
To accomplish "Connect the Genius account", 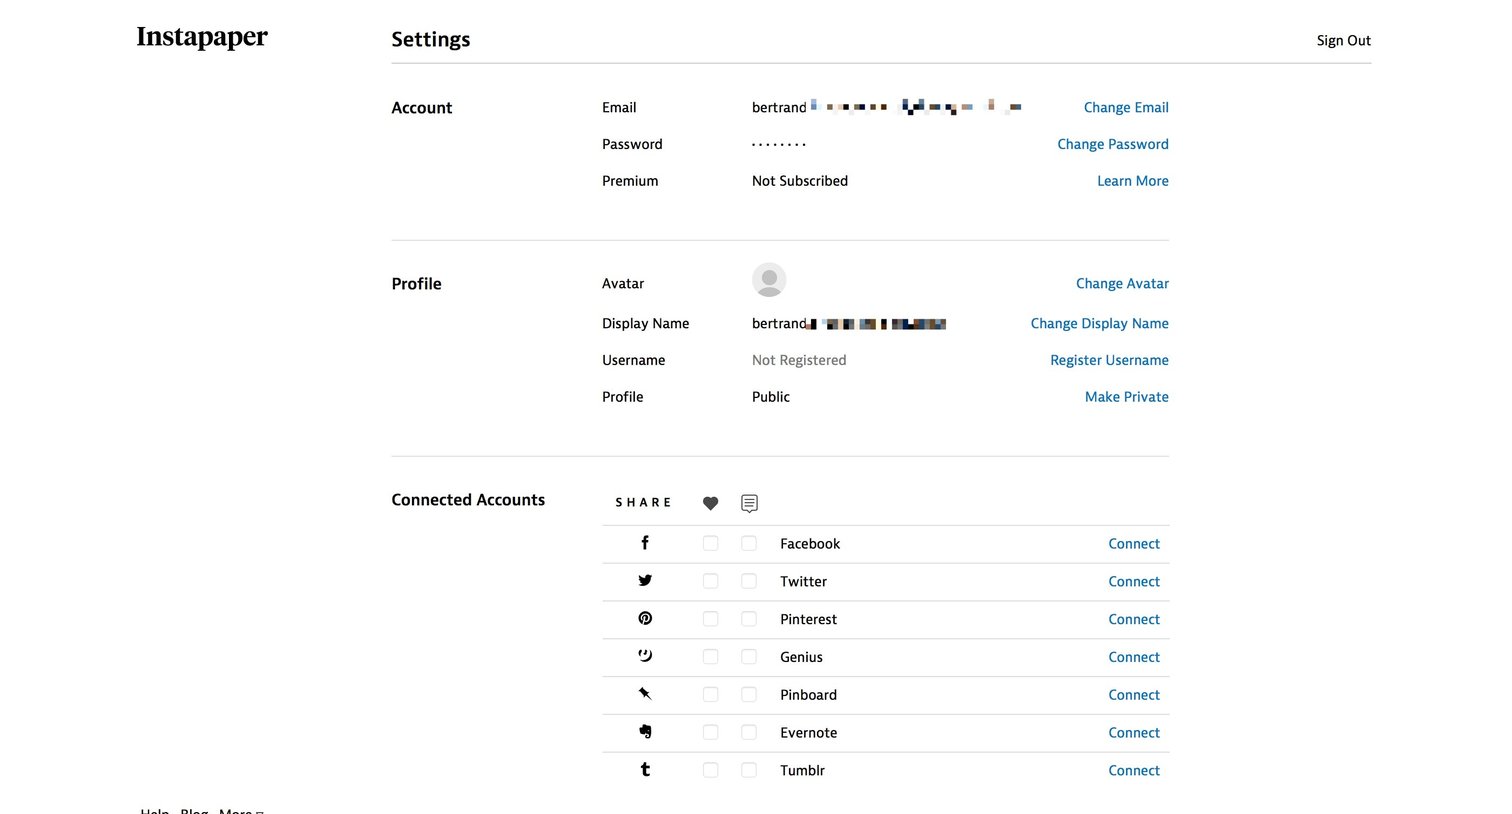I will click(1134, 657).
